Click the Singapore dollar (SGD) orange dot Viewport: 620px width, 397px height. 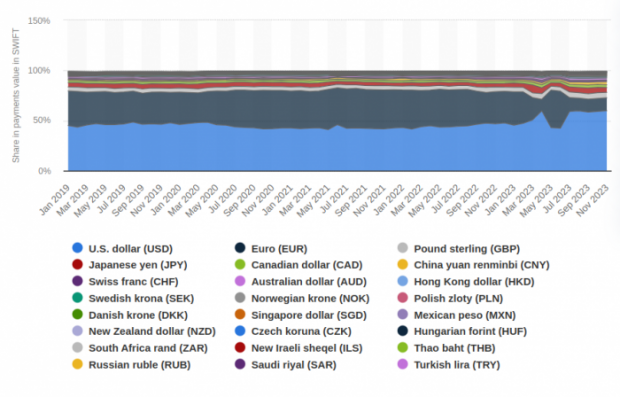pyautogui.click(x=240, y=315)
